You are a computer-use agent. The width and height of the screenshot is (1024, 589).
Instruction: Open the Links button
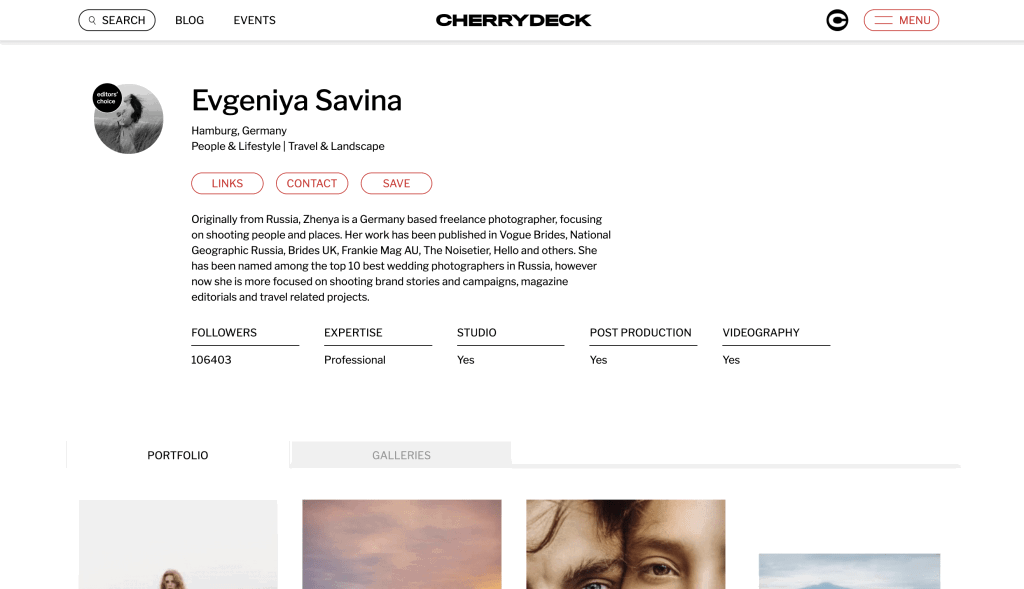[227, 183]
